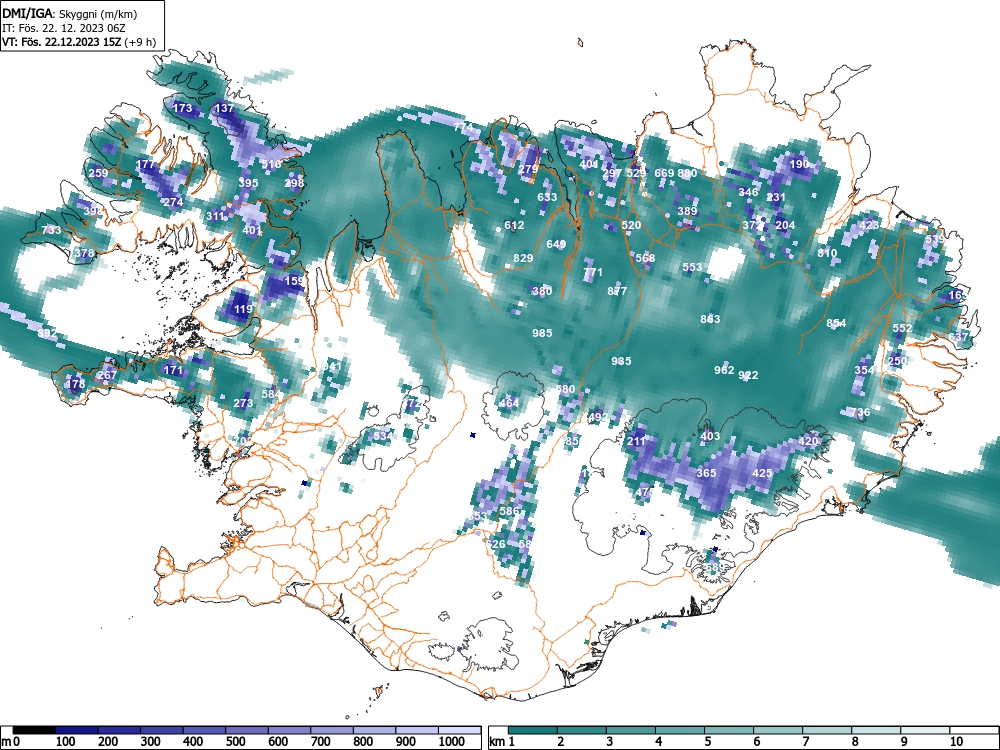The height and width of the screenshot is (750, 1000).
Task: Click the visibility value 922 on the map
Action: click(748, 375)
